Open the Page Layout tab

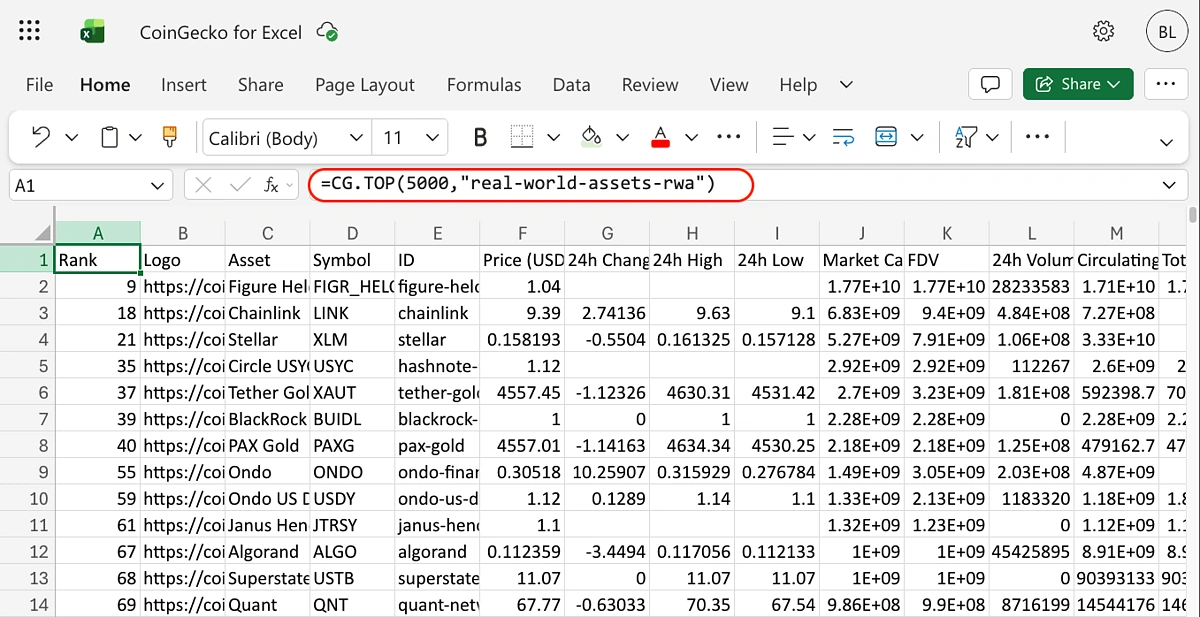coord(365,85)
